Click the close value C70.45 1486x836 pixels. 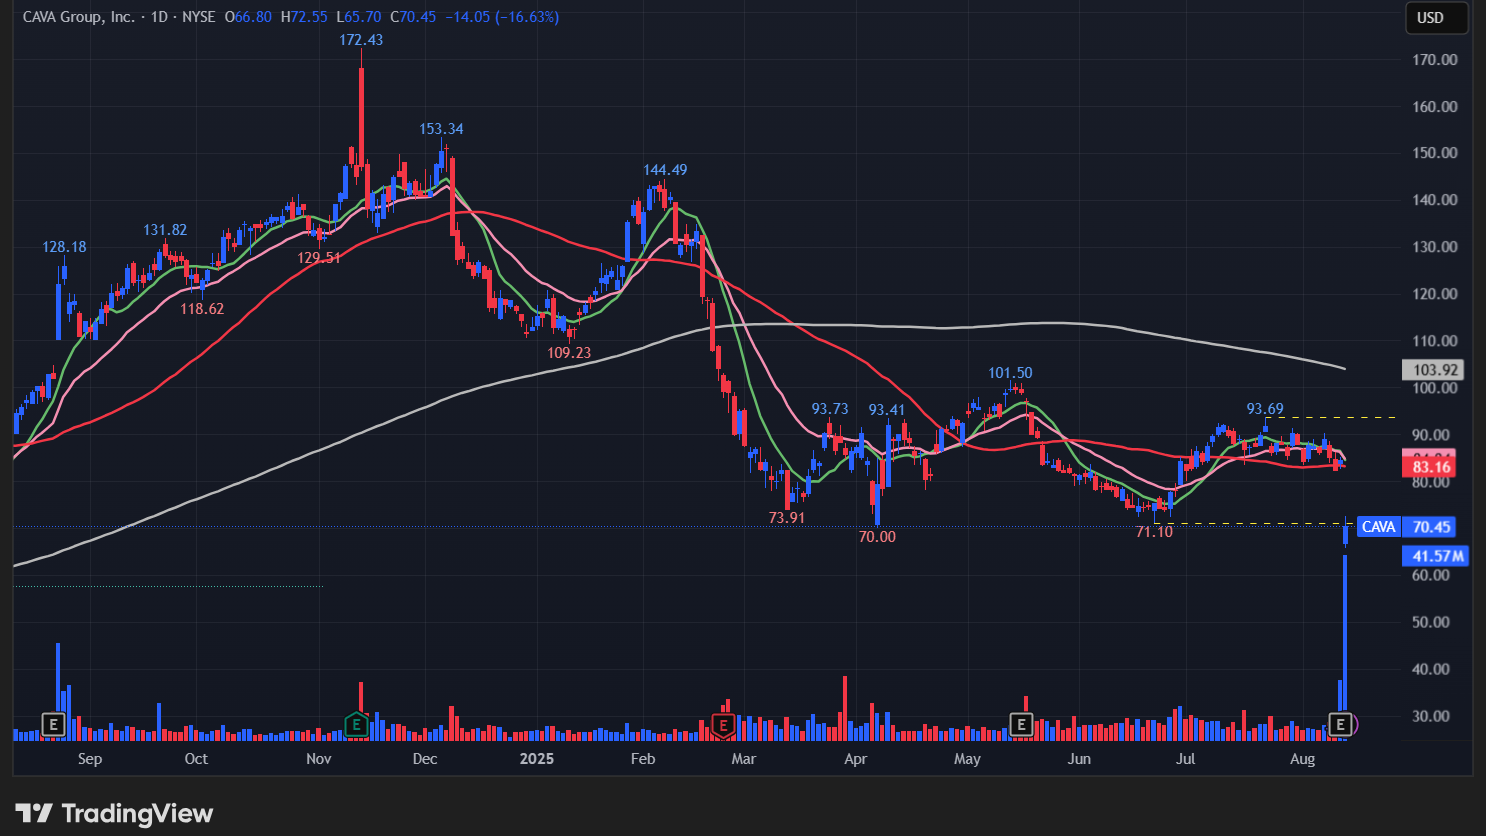point(413,17)
